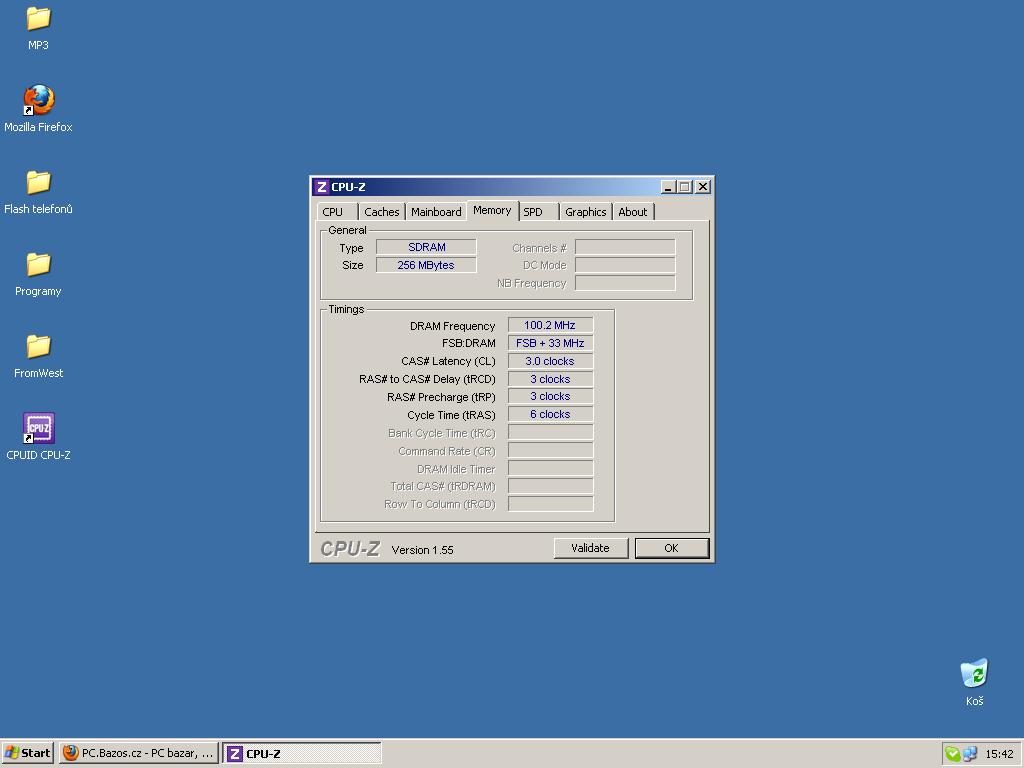Image resolution: width=1024 pixels, height=768 pixels.
Task: Click the OK button in CPU-Z
Action: (x=671, y=548)
